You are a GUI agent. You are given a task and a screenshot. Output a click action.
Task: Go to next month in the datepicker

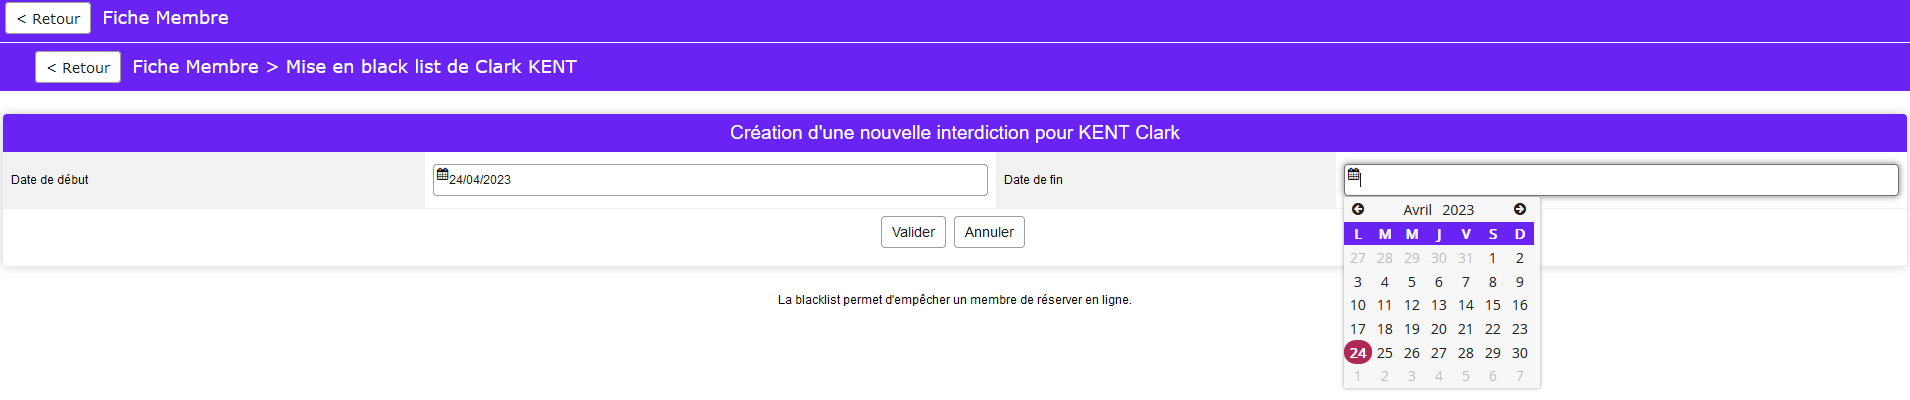tap(1520, 209)
